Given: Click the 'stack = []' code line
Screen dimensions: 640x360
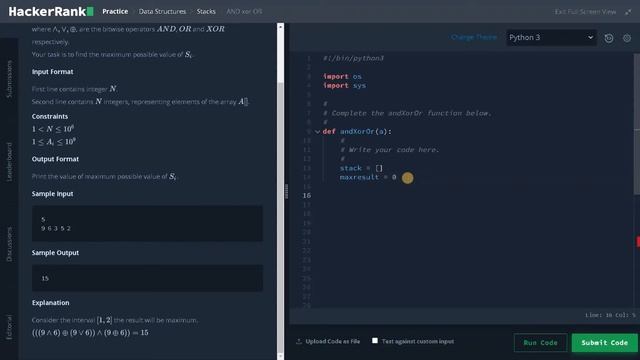Looking at the screenshot, I should pos(361,168).
